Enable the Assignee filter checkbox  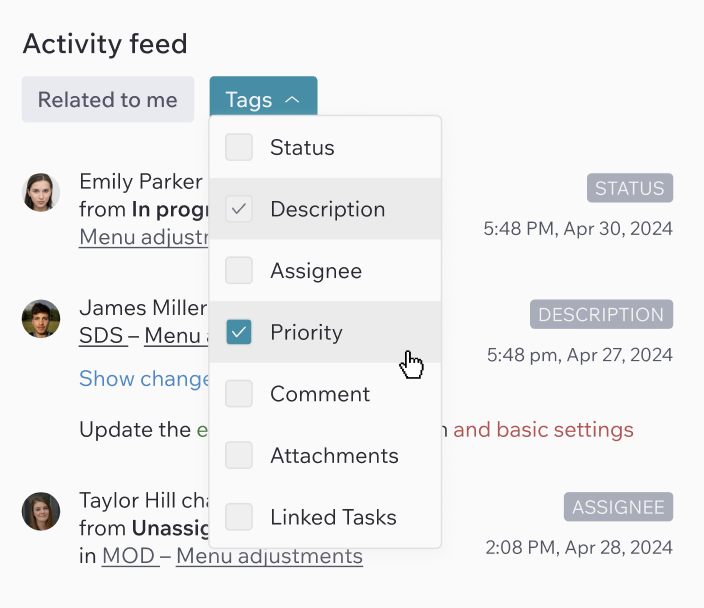[239, 270]
